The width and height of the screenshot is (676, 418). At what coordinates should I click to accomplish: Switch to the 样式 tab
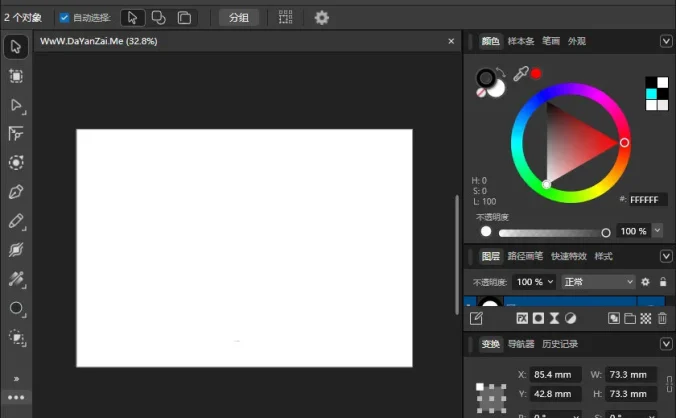click(x=603, y=256)
